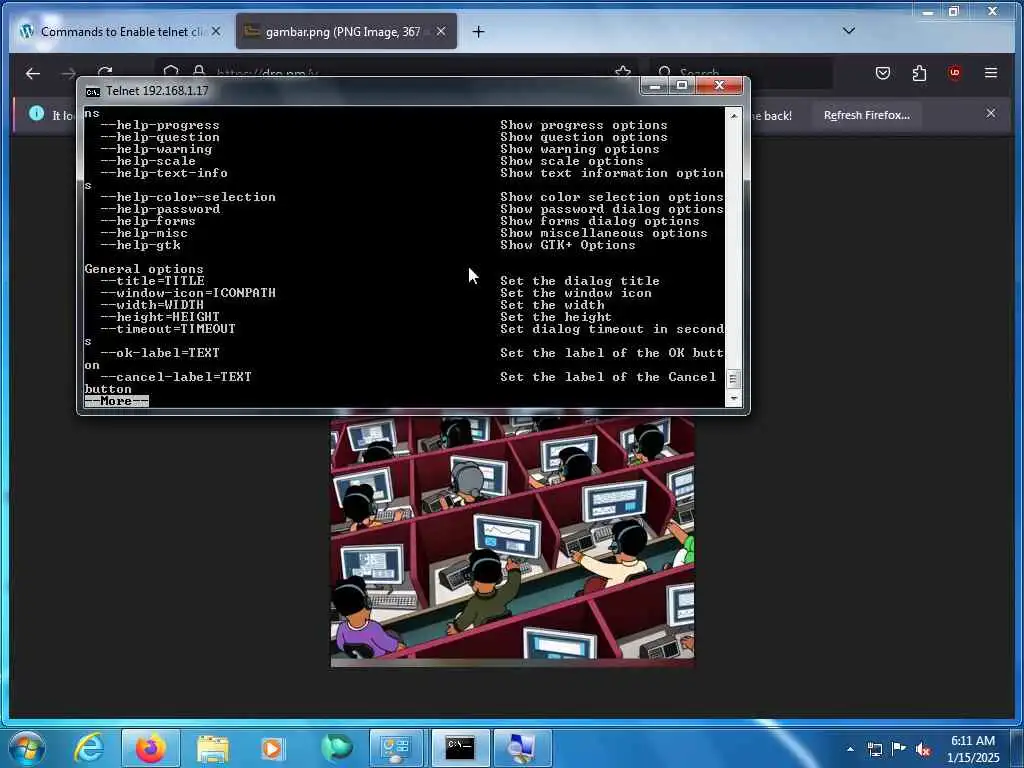Open the Telnet window system menu icon
Image resolution: width=1024 pixels, height=768 pixels.
pos(93,91)
